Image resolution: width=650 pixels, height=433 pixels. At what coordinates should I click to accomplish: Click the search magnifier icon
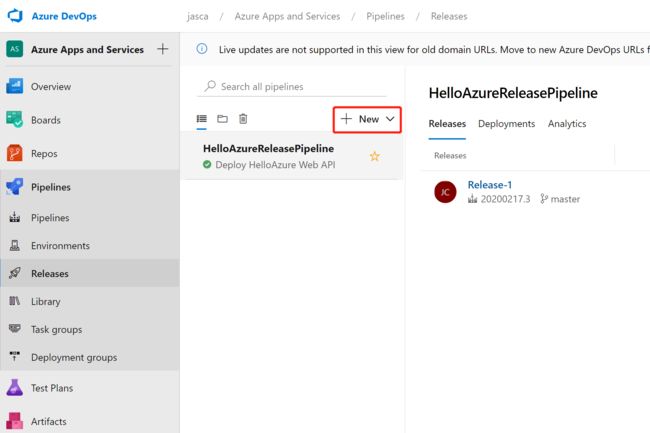[x=210, y=86]
